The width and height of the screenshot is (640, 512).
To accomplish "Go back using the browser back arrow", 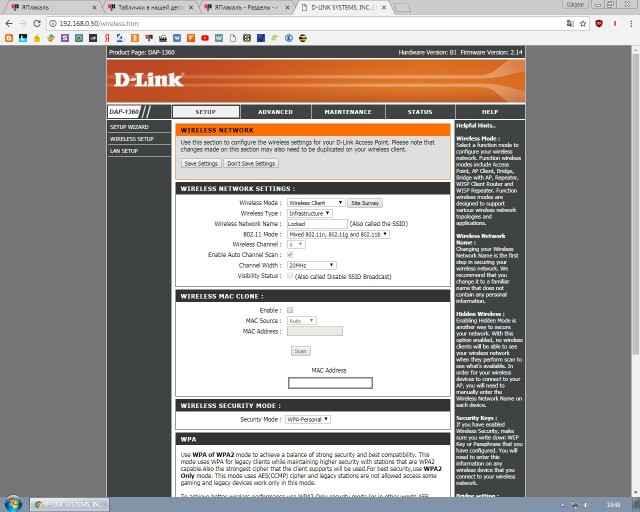I will [9, 24].
